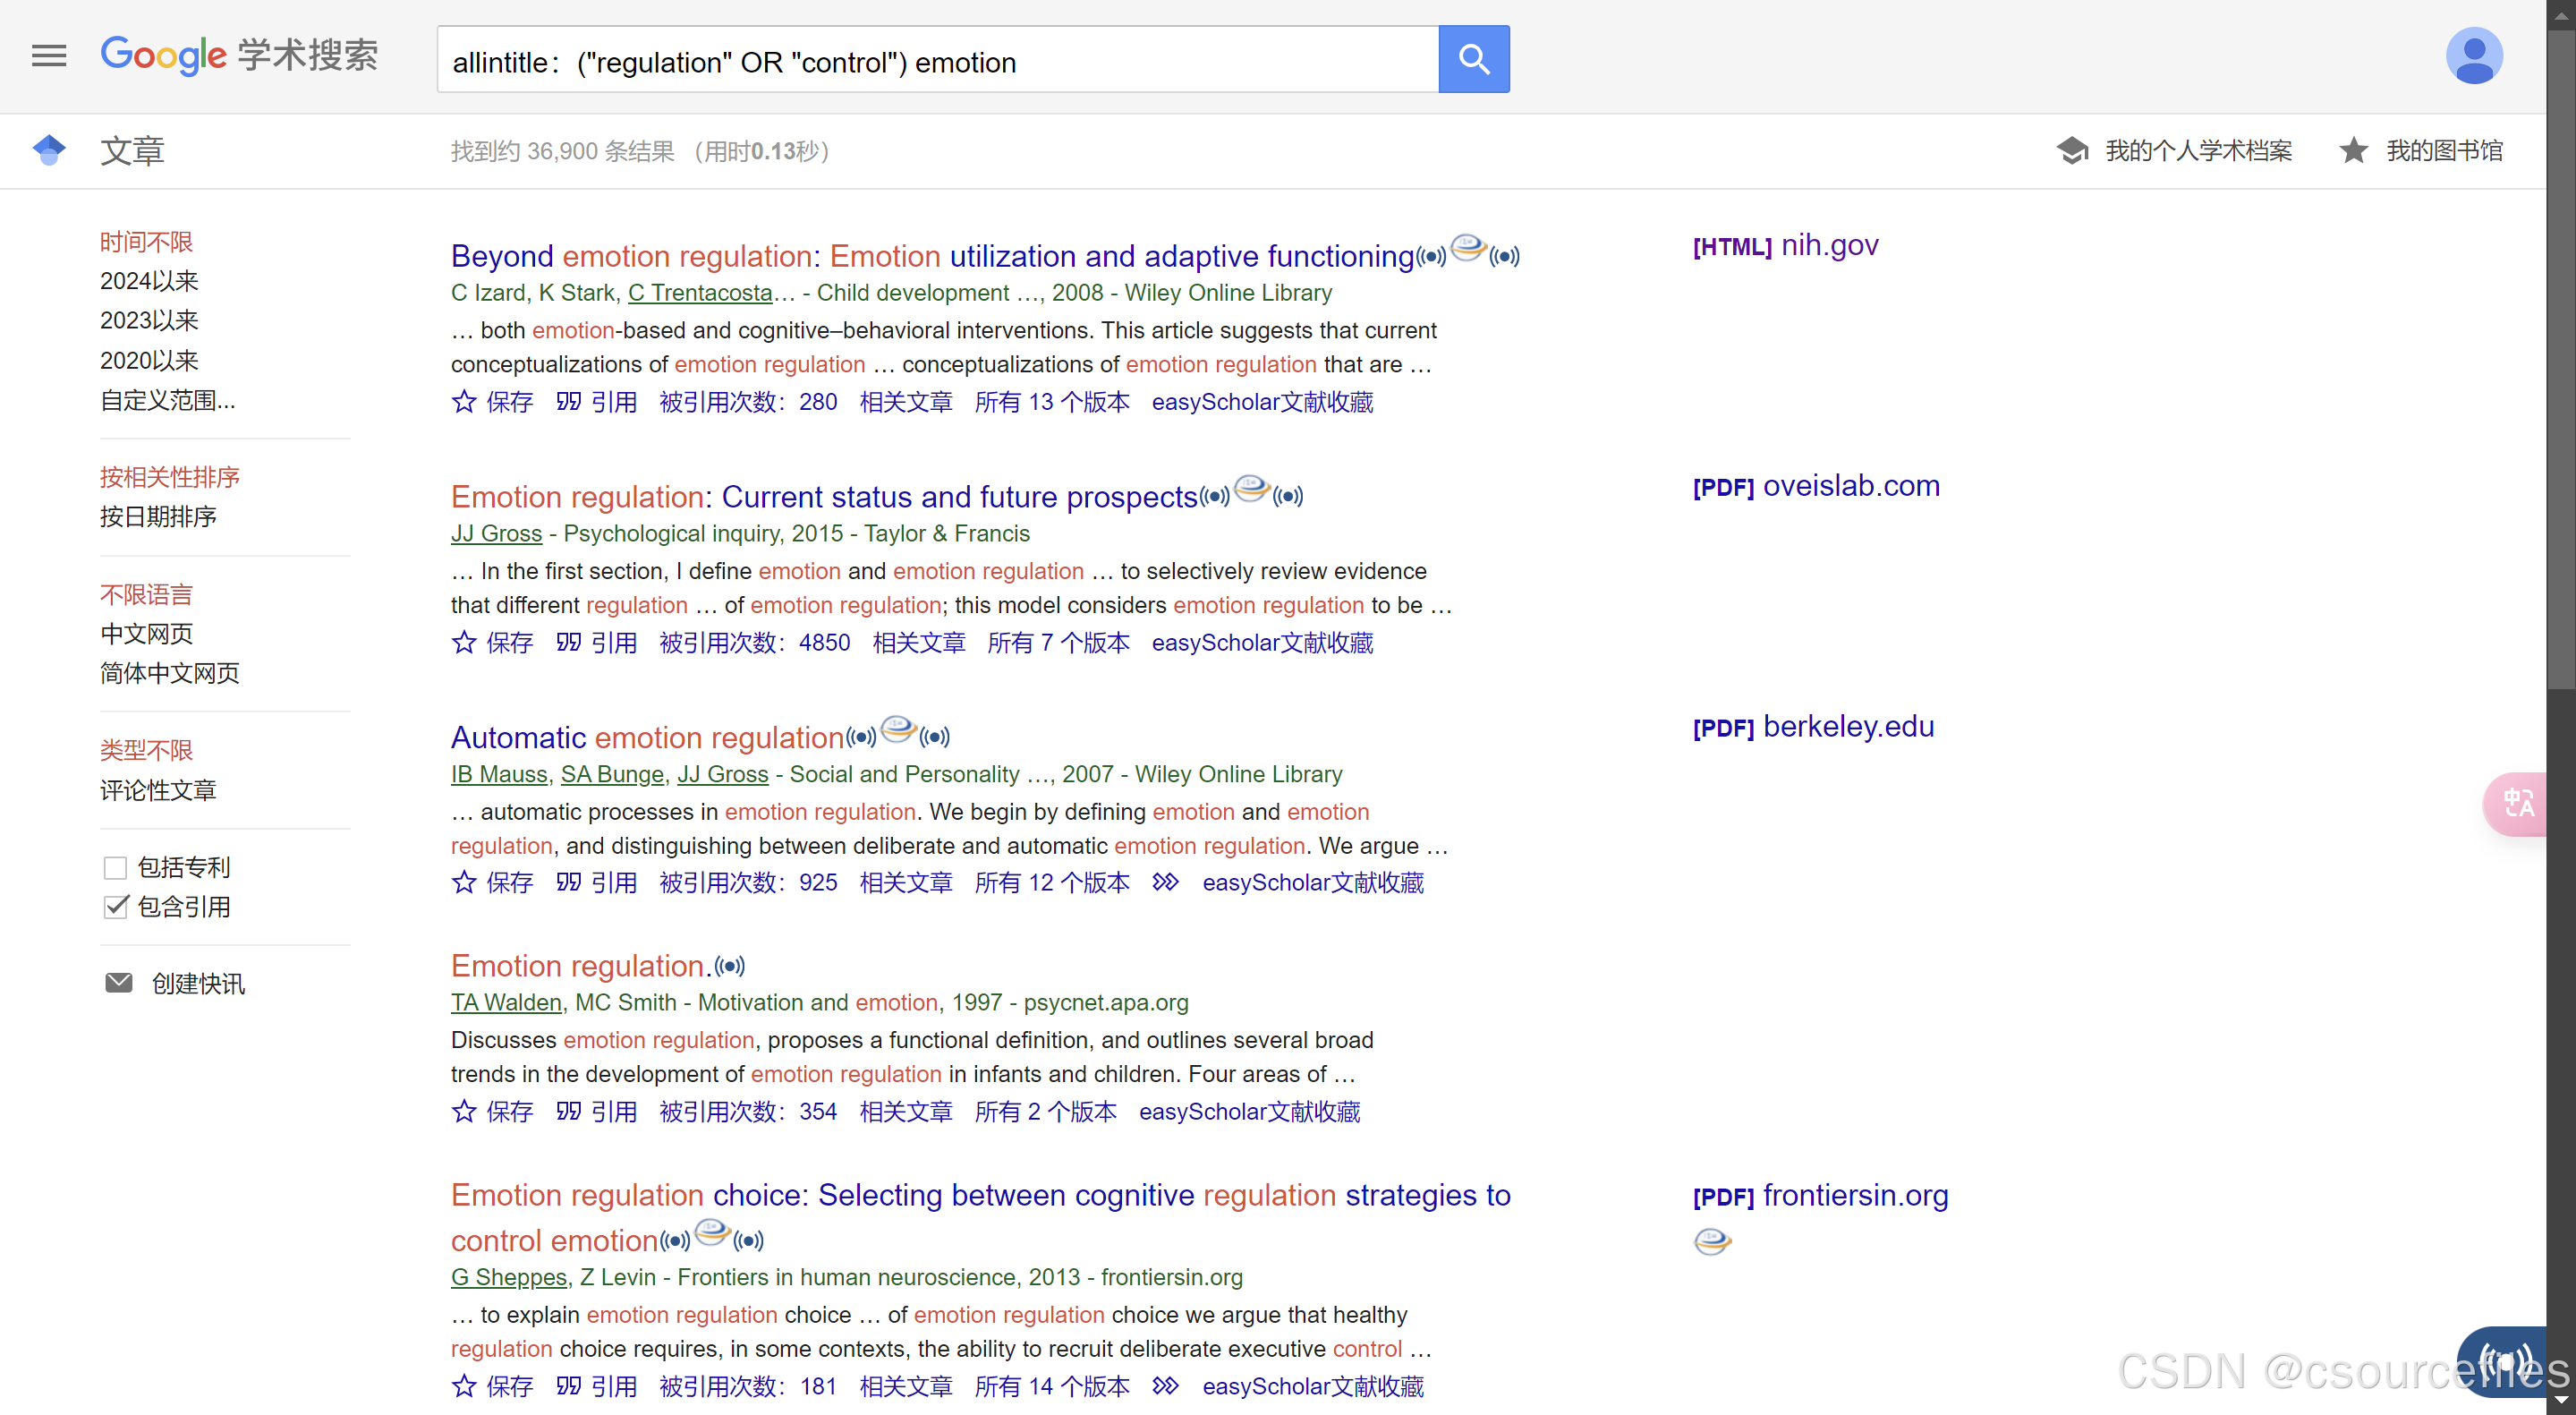This screenshot has width=2576, height=1415.
Task: Save the Automatic emotion regulation article via star
Action: (464, 883)
